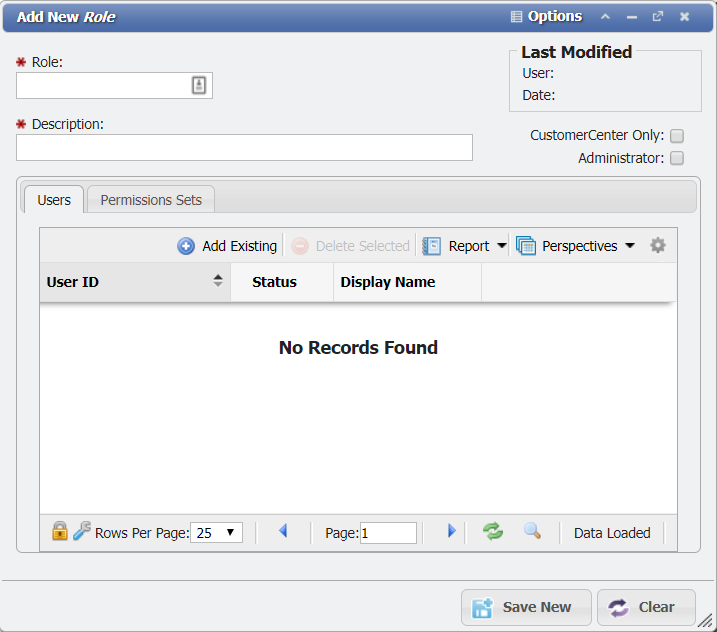Click the grid settings gear icon
This screenshot has width=717, height=632.
coord(657,246)
